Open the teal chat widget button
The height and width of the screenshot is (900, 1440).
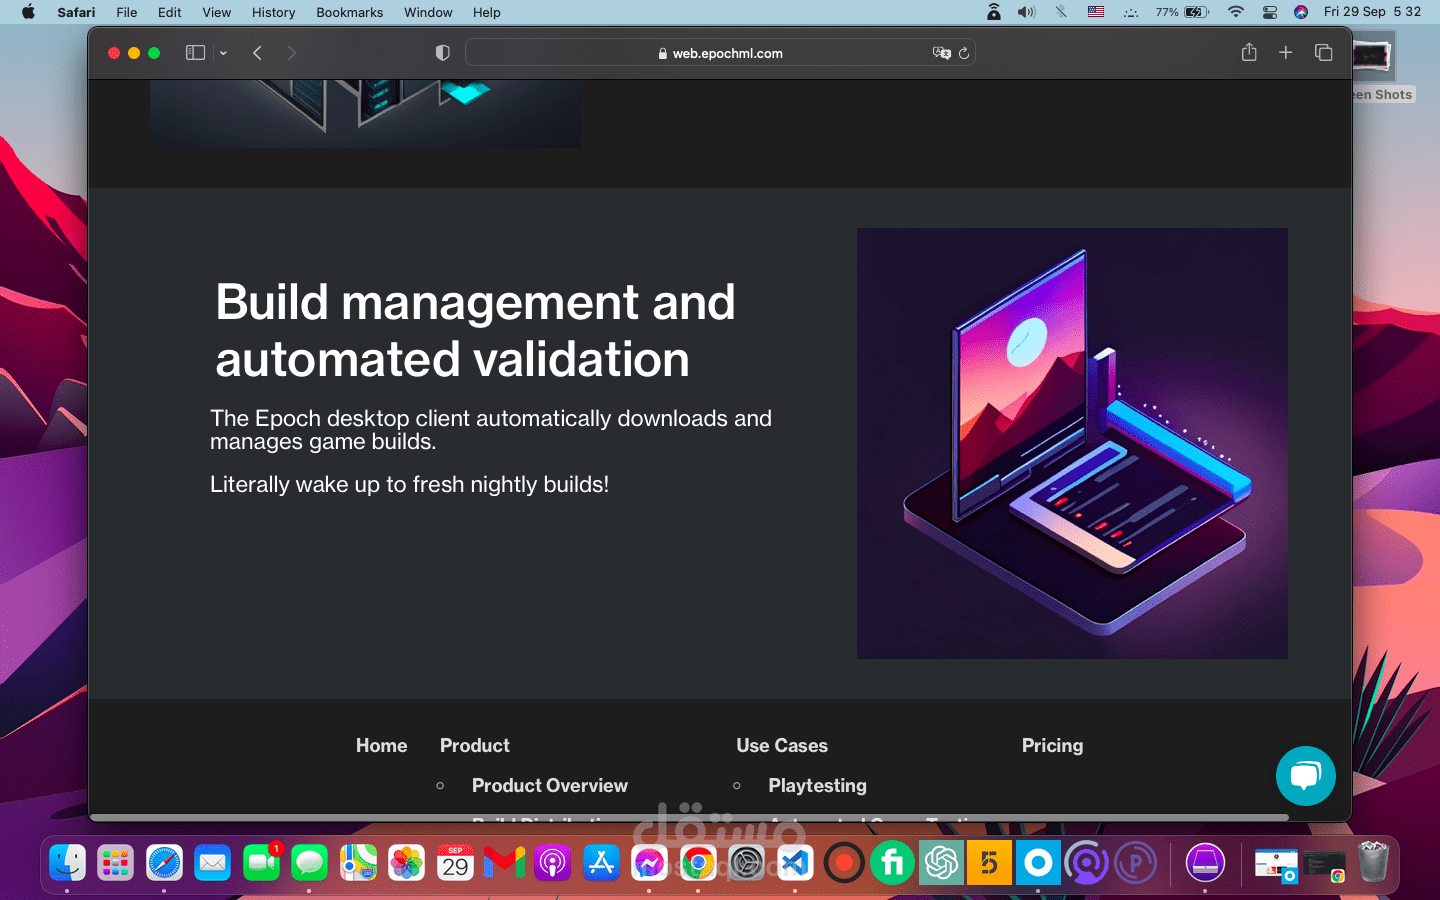click(1305, 775)
